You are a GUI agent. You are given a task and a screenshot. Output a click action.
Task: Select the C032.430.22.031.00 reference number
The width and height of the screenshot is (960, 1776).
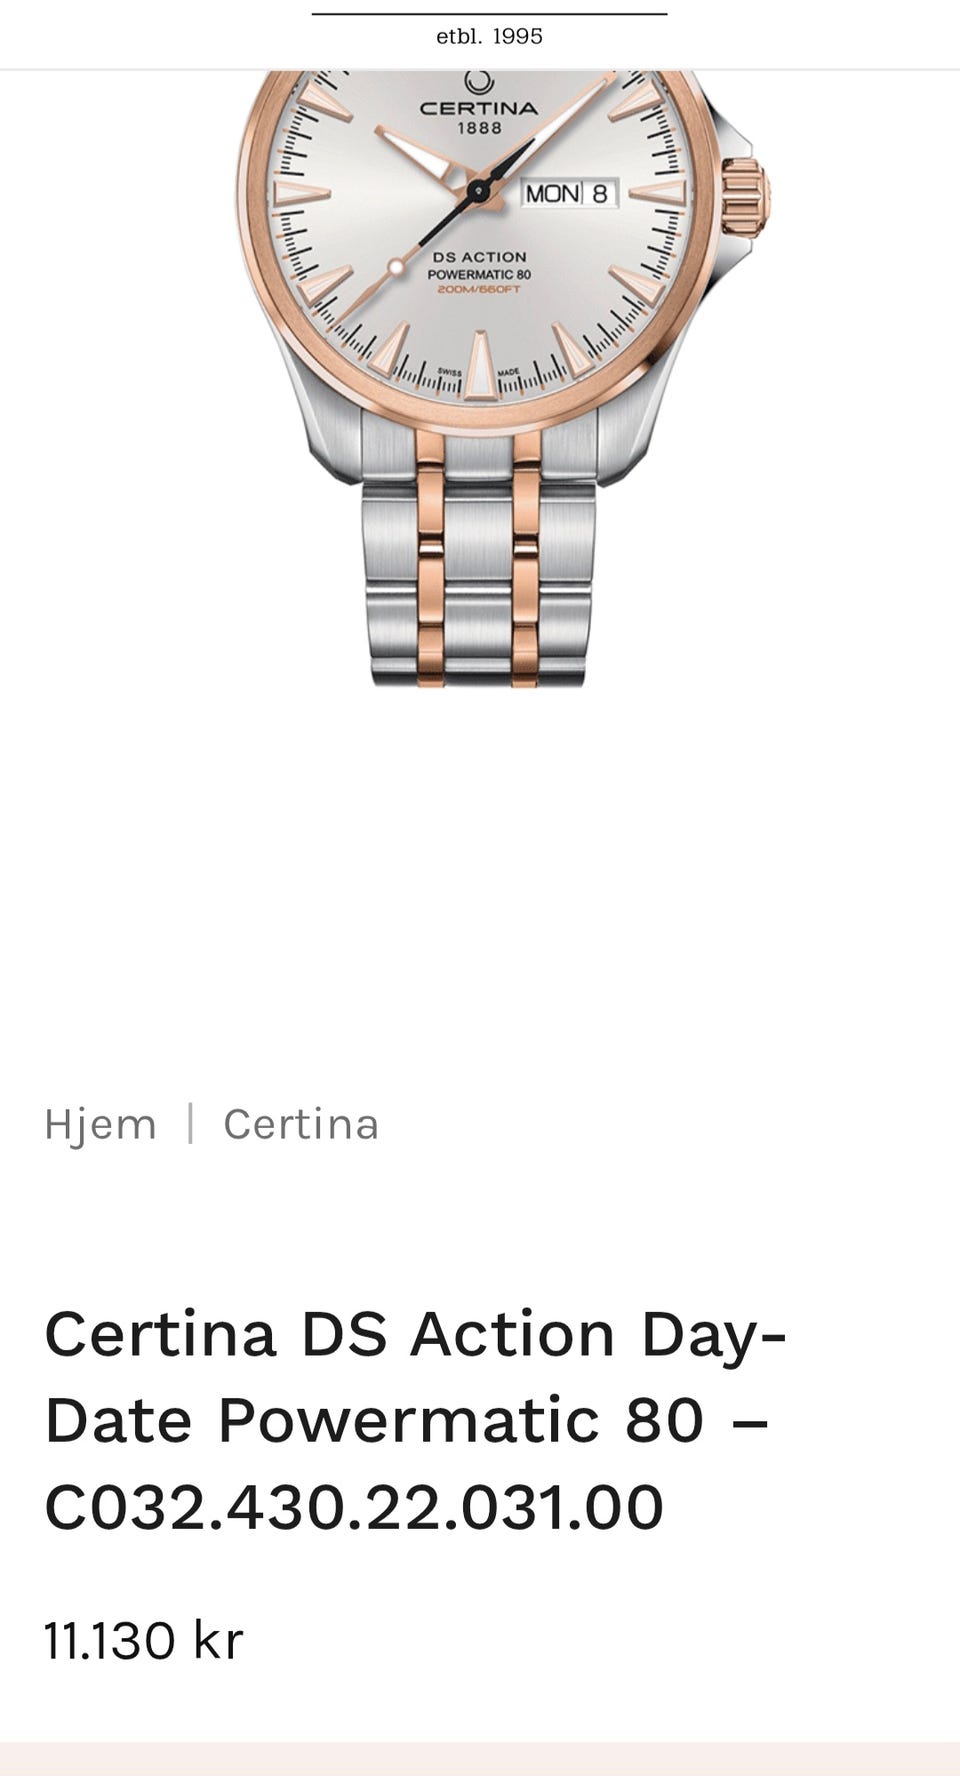point(354,1507)
